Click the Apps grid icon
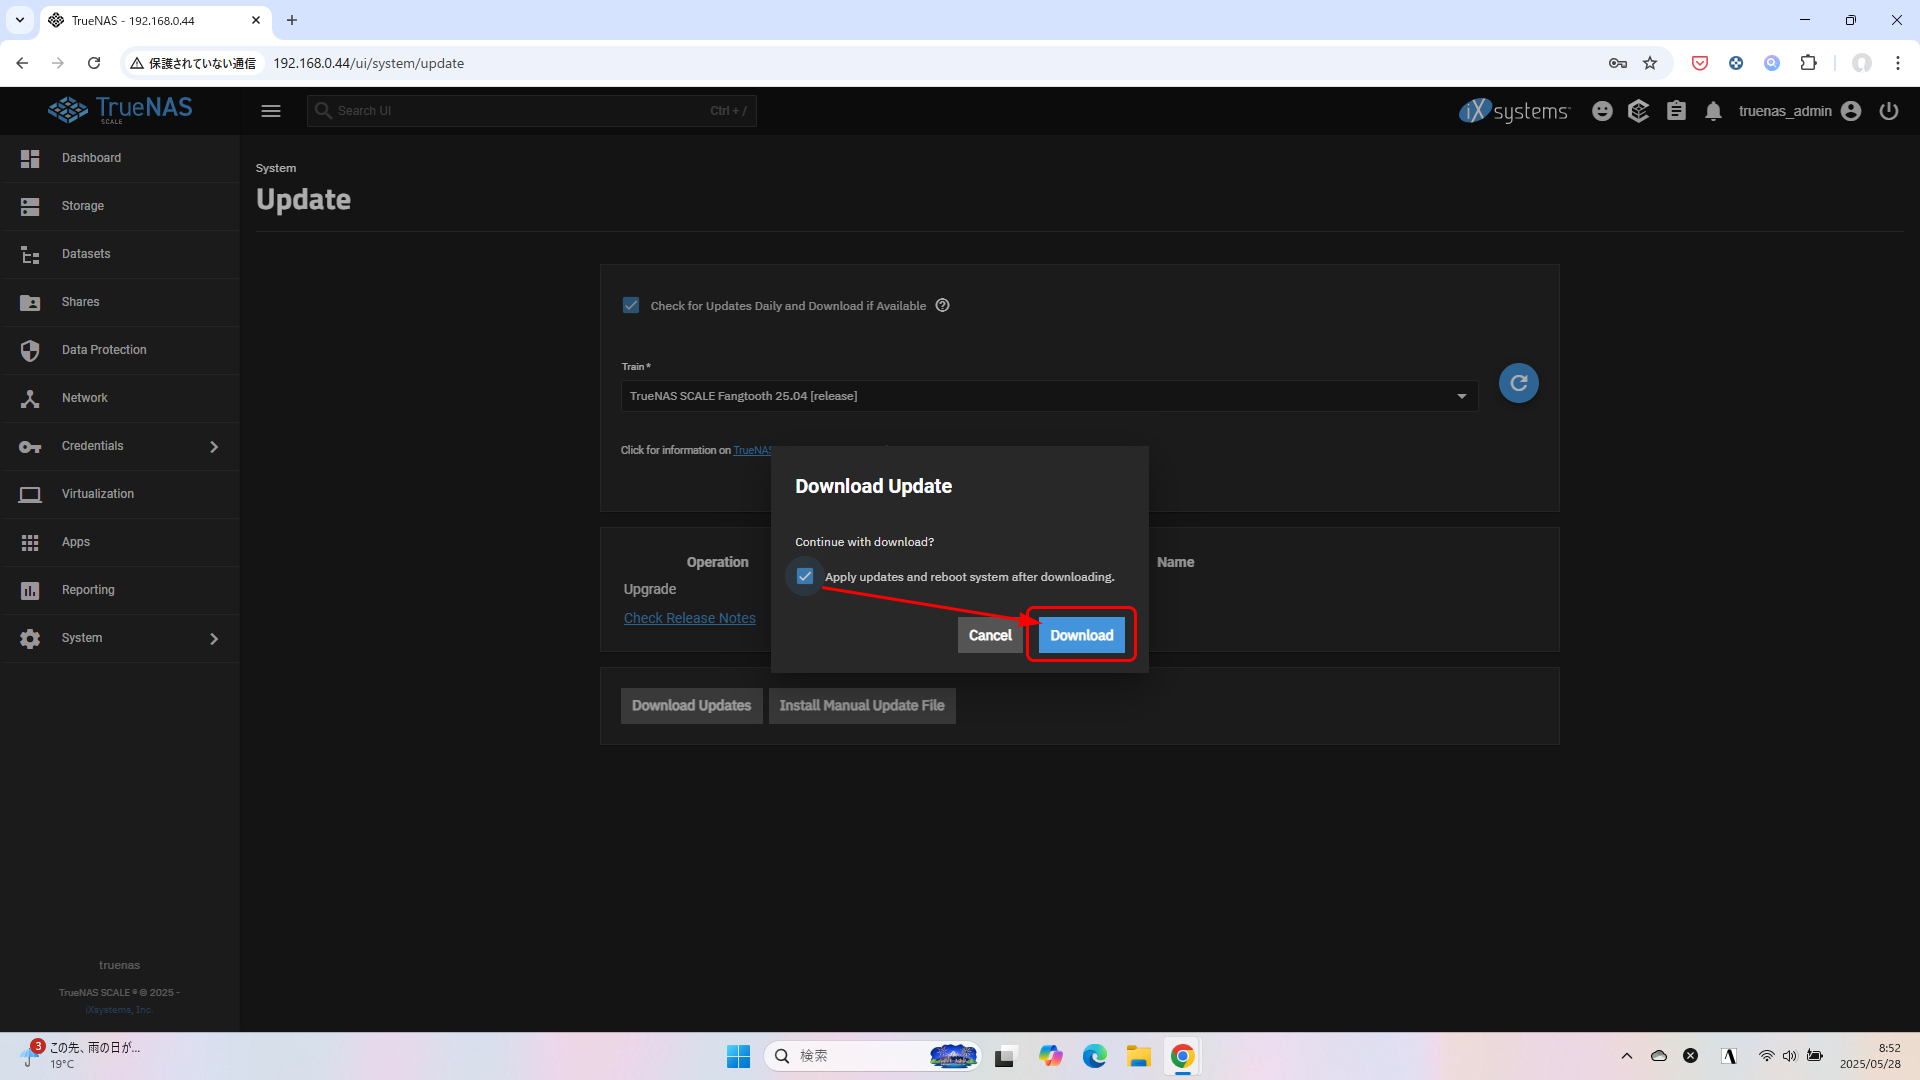The width and height of the screenshot is (1920, 1080). point(30,542)
